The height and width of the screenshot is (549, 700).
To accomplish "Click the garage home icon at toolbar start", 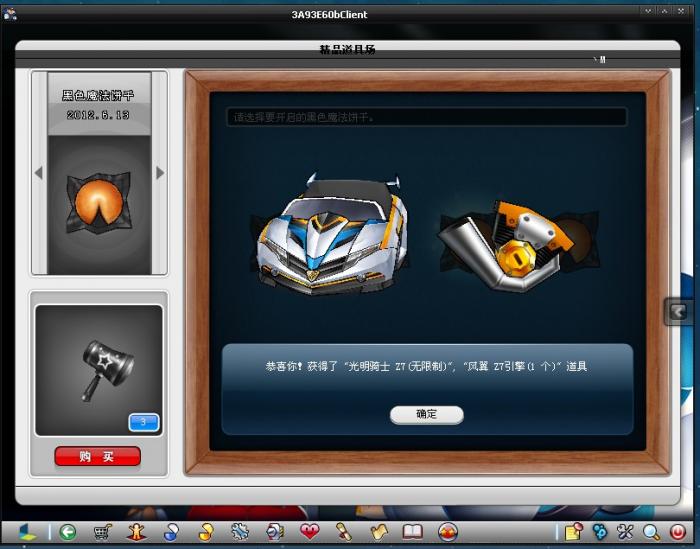I will click(27, 532).
